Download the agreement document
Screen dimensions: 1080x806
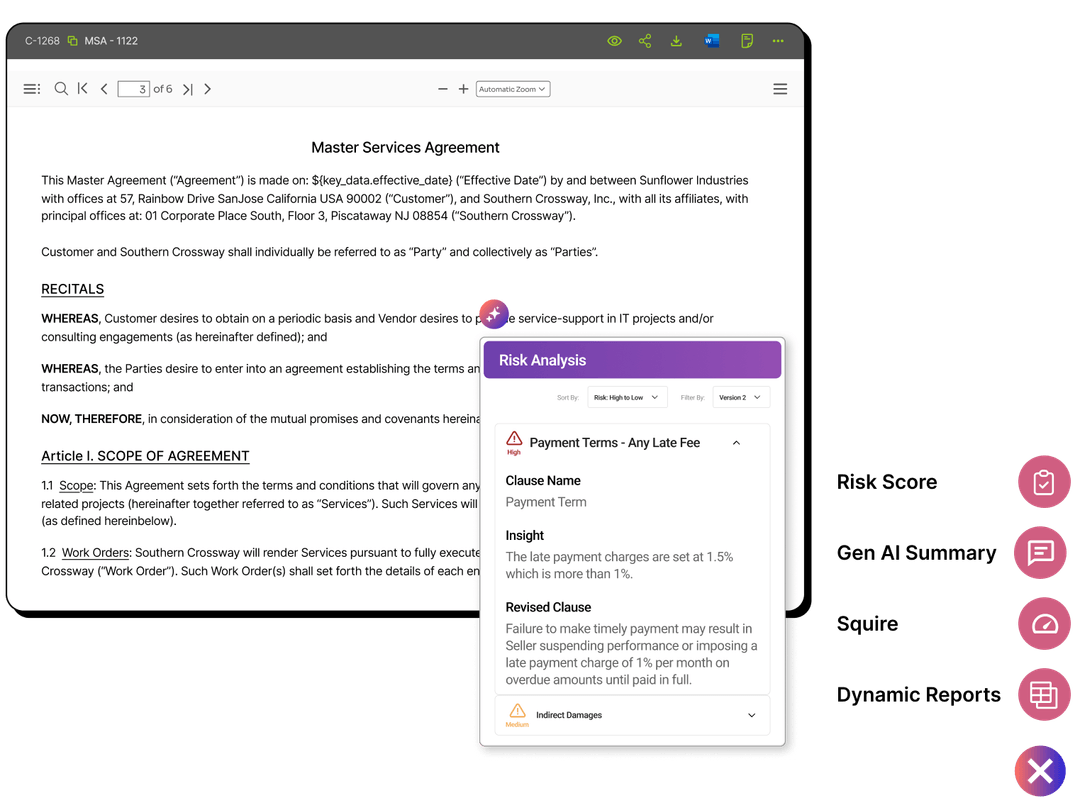676,41
